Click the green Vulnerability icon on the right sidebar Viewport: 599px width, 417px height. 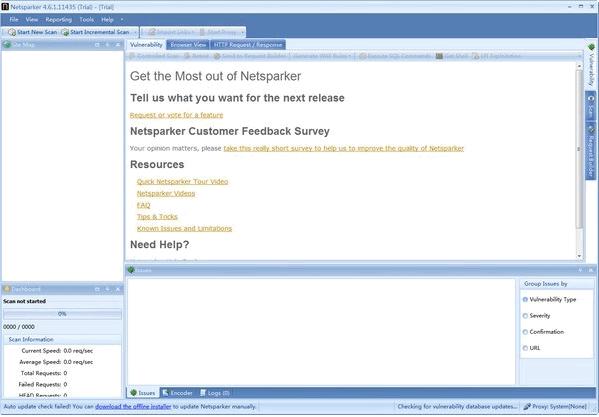(591, 47)
